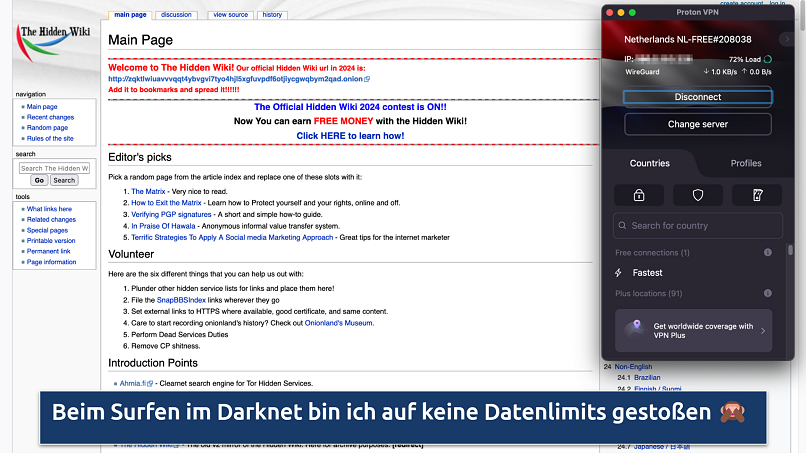Click the search magnifier icon in Proton VPN
The height and width of the screenshot is (453, 806).
click(623, 226)
